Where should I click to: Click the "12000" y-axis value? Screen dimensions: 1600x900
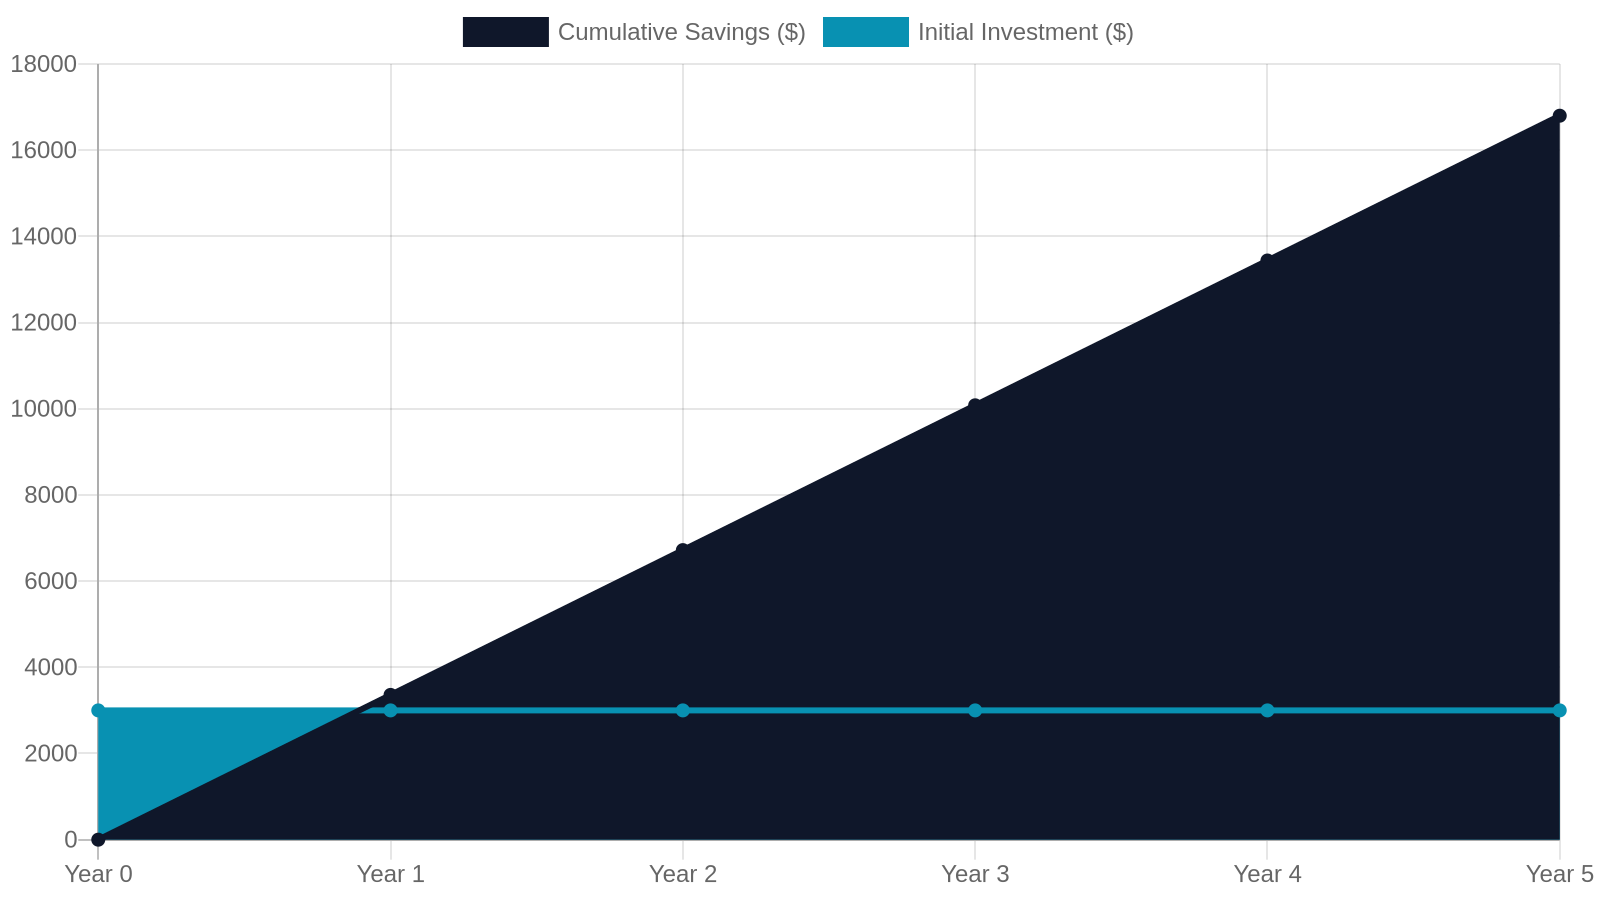click(x=44, y=322)
